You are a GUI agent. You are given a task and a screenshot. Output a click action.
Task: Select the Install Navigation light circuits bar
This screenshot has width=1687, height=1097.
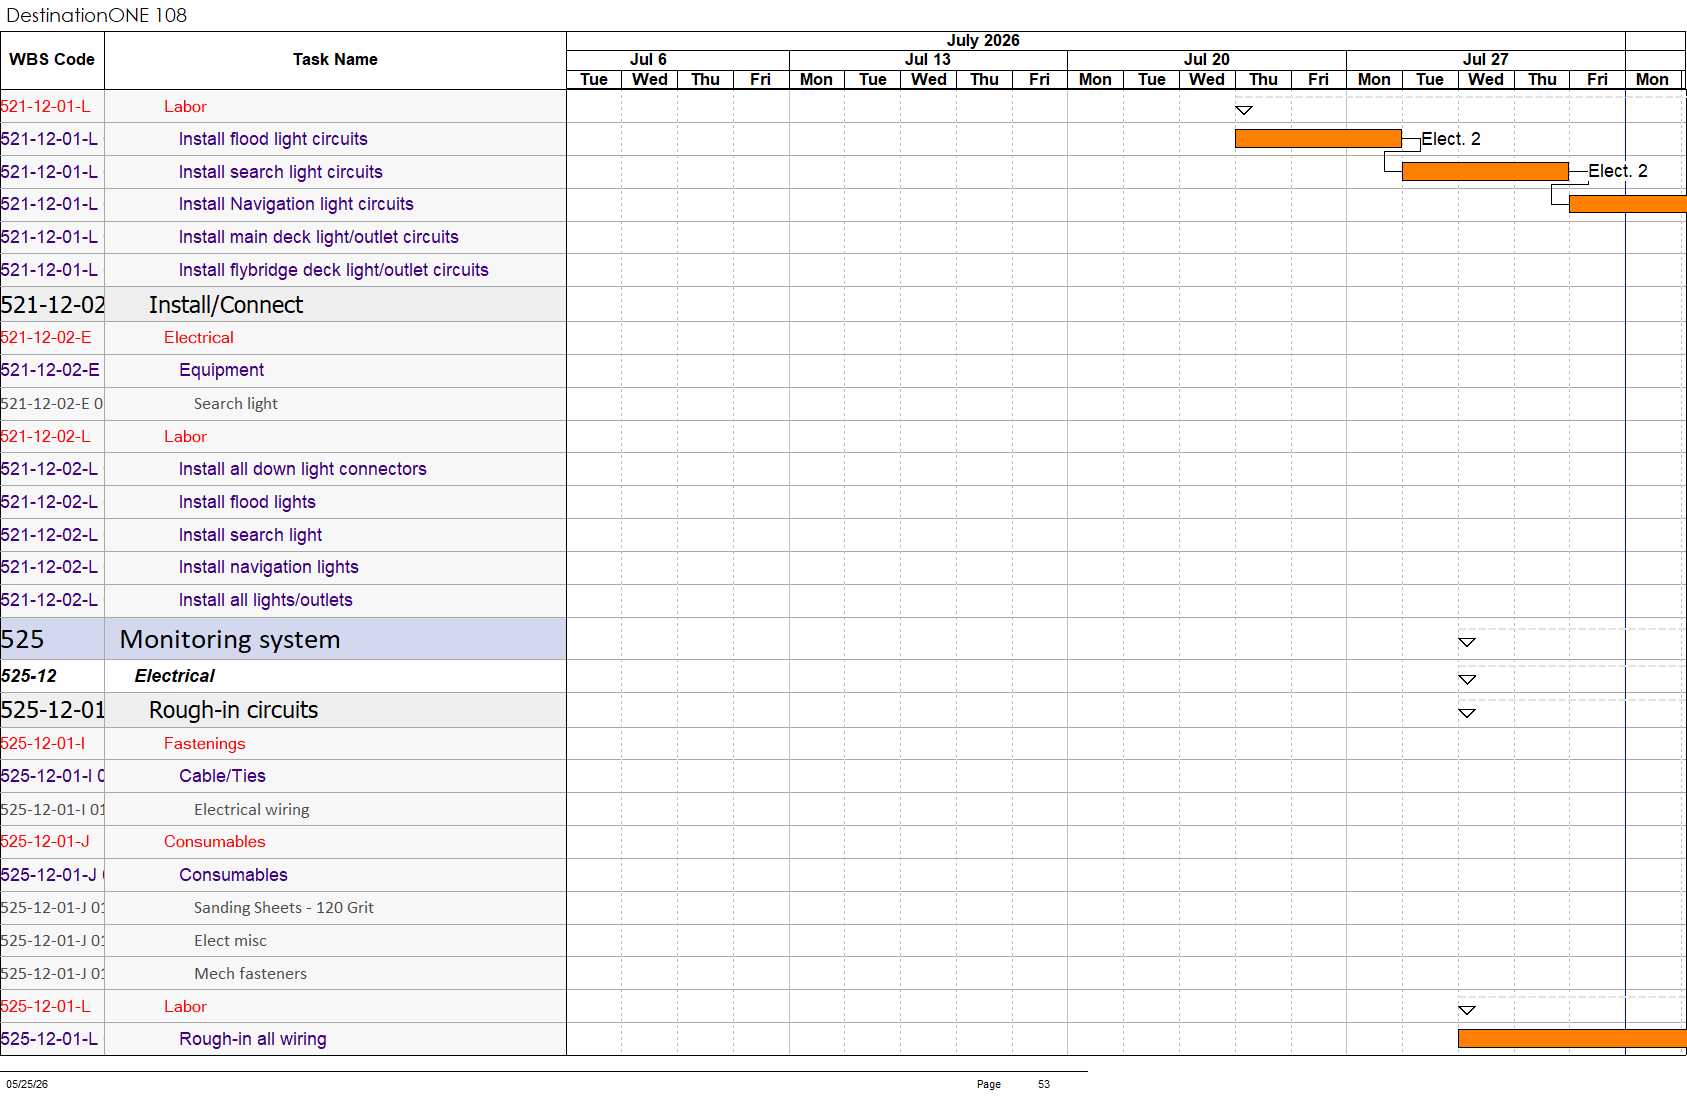[x=1627, y=204]
